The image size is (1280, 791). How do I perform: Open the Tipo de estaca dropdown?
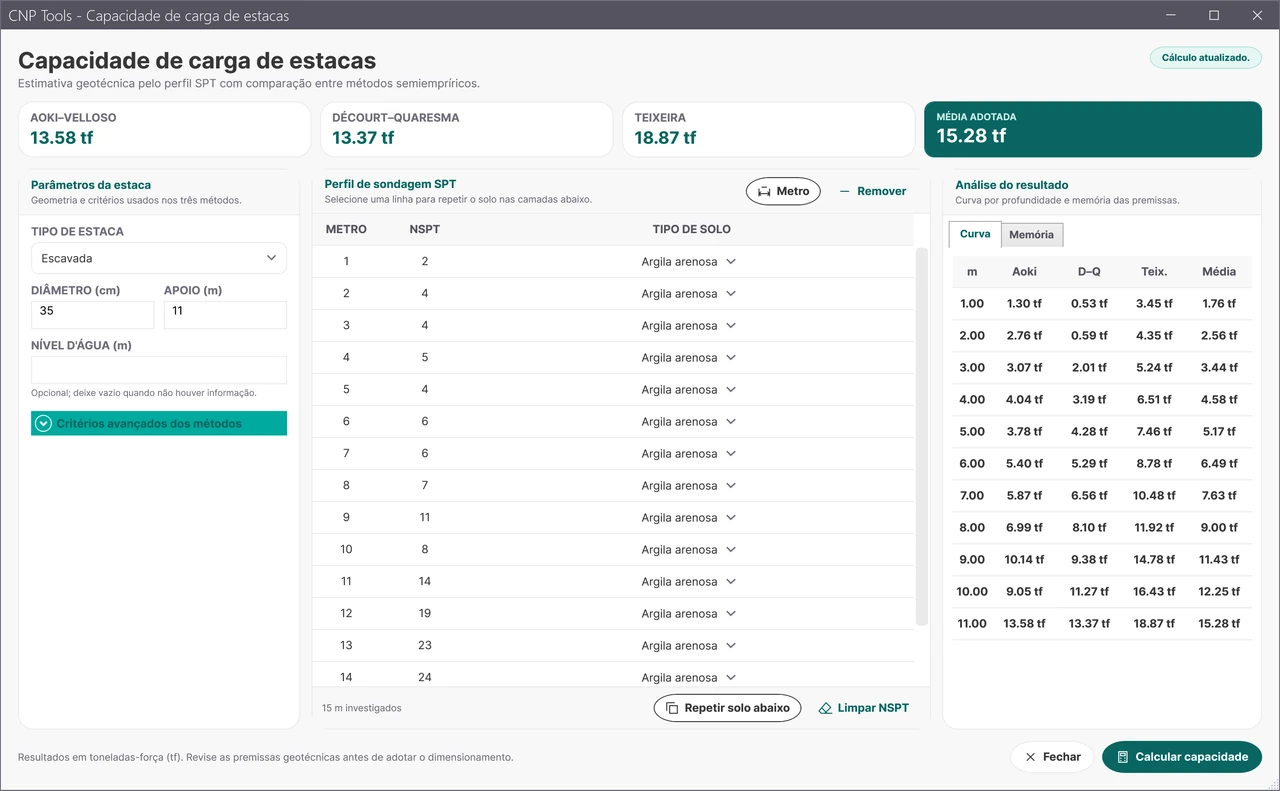point(159,258)
